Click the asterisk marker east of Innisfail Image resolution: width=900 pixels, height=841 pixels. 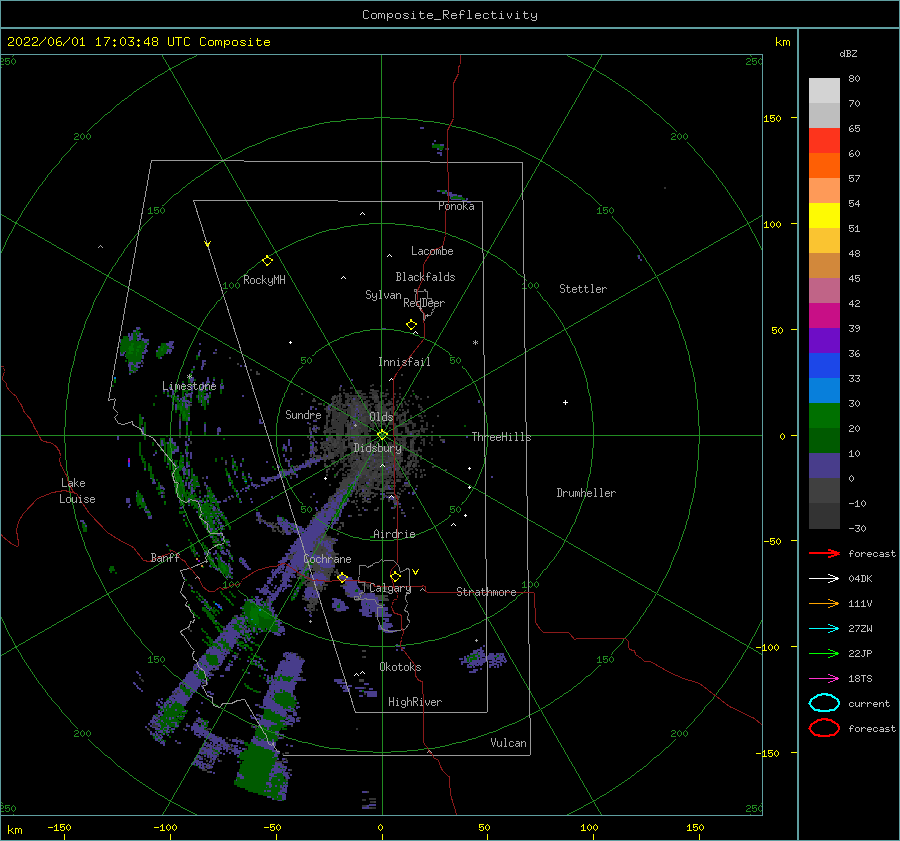tap(475, 343)
